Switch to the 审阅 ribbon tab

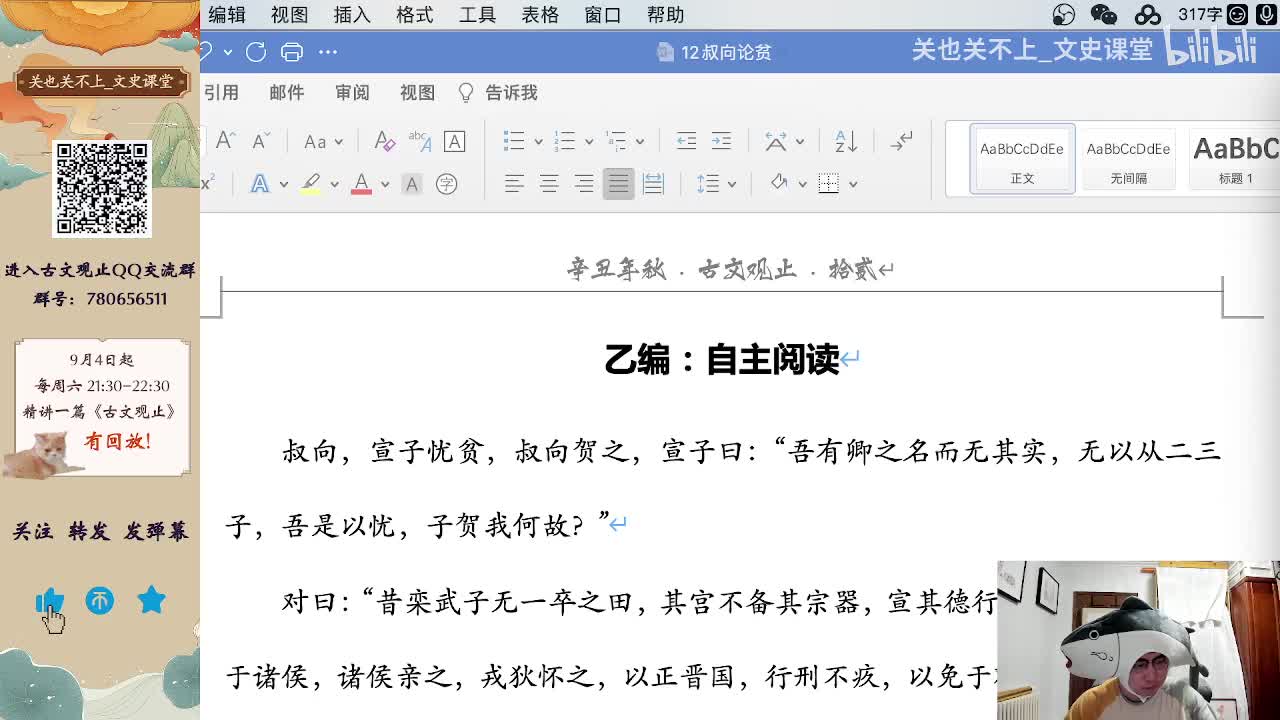pos(352,93)
